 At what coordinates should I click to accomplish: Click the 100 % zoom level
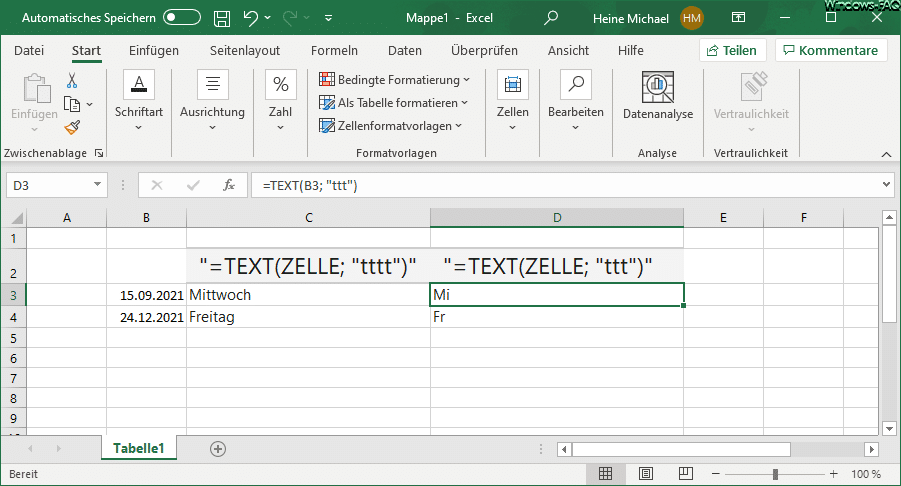coord(865,474)
